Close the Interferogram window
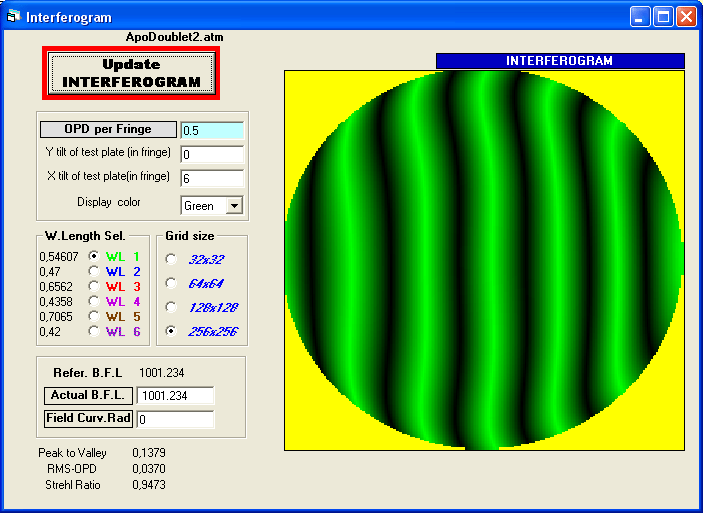 [686, 17]
